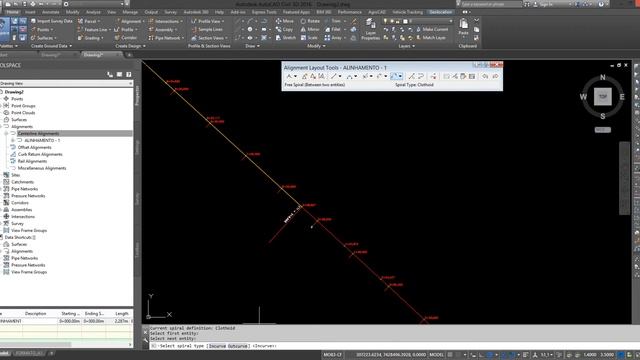Expand the Draw panel
This screenshot has width=640, height=360.
point(252,46)
